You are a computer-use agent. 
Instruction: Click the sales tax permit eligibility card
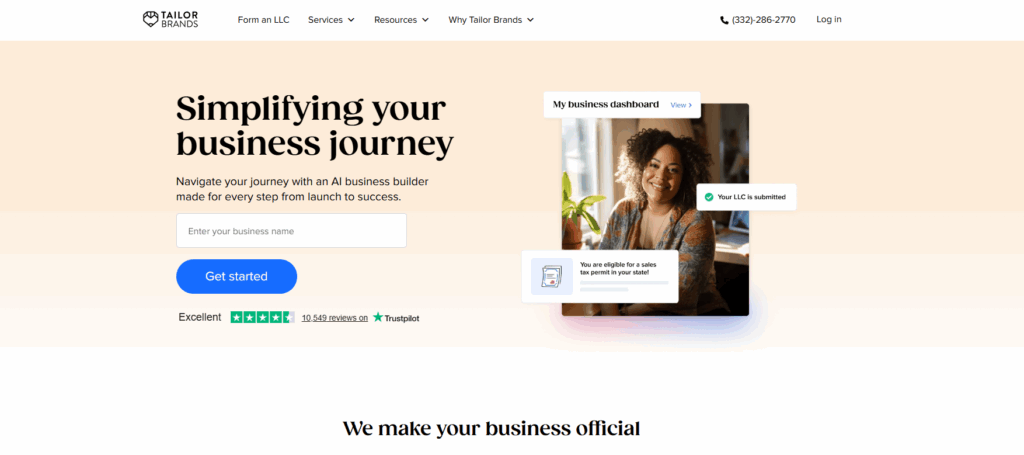[x=600, y=276]
